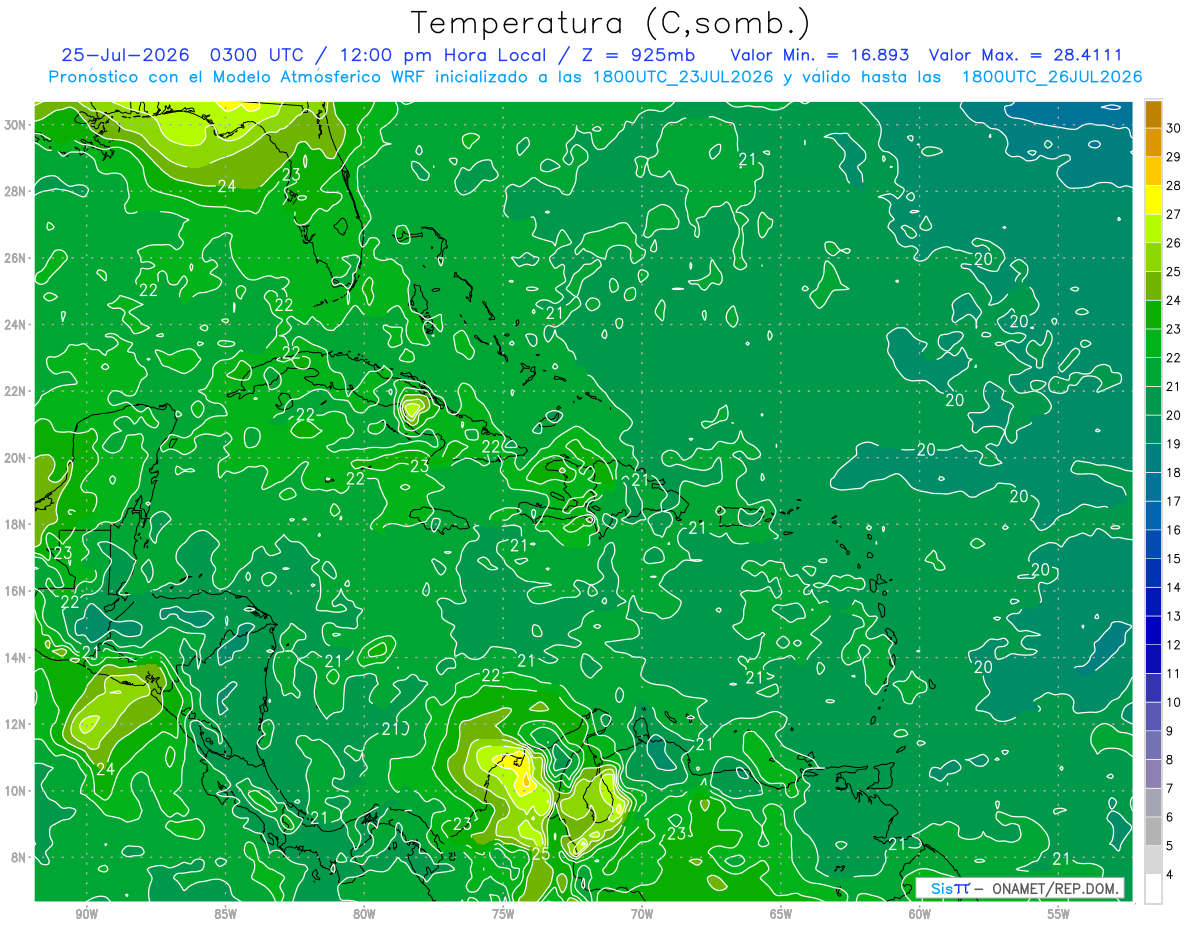Image resolution: width=1200 pixels, height=927 pixels.
Task: Click the contour label '25' over Colombia
Action: click(x=540, y=853)
